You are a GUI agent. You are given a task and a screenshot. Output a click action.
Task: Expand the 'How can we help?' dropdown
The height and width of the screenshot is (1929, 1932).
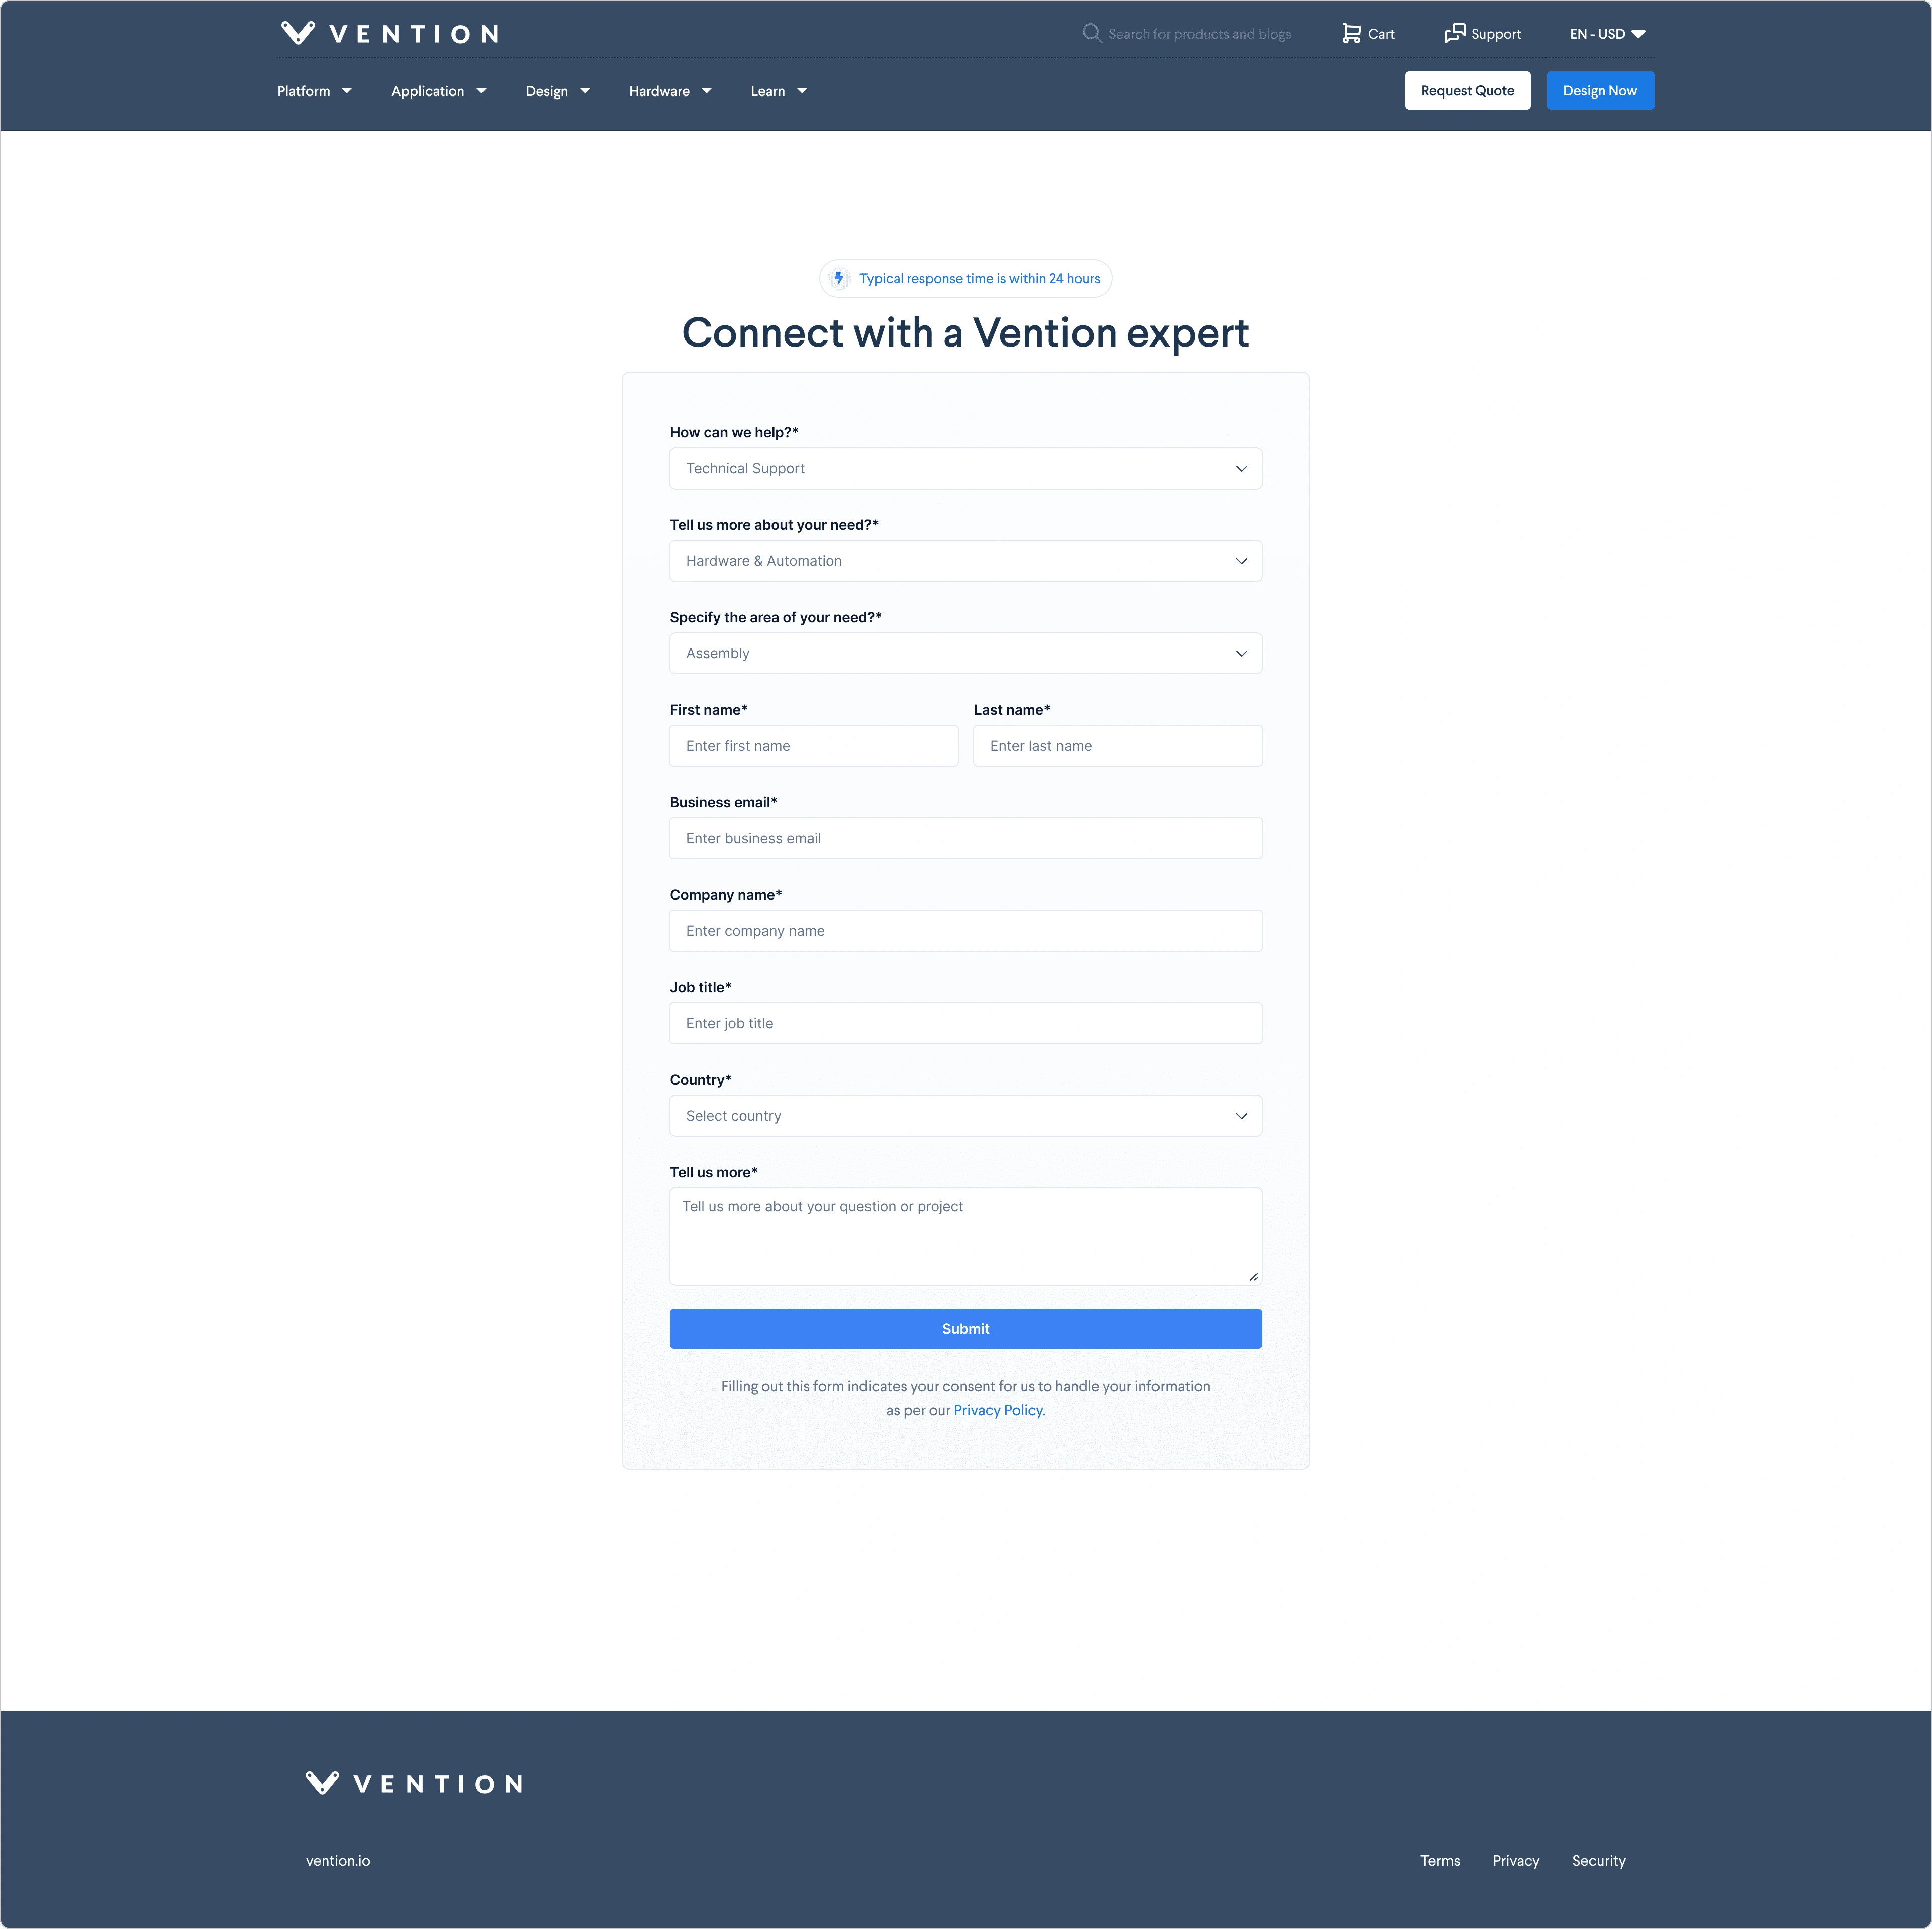pyautogui.click(x=966, y=468)
